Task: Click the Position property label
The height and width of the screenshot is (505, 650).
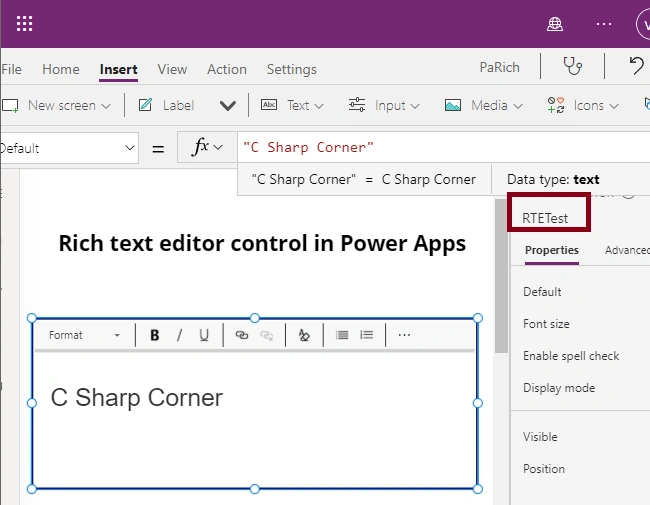Action: pyautogui.click(x=543, y=469)
